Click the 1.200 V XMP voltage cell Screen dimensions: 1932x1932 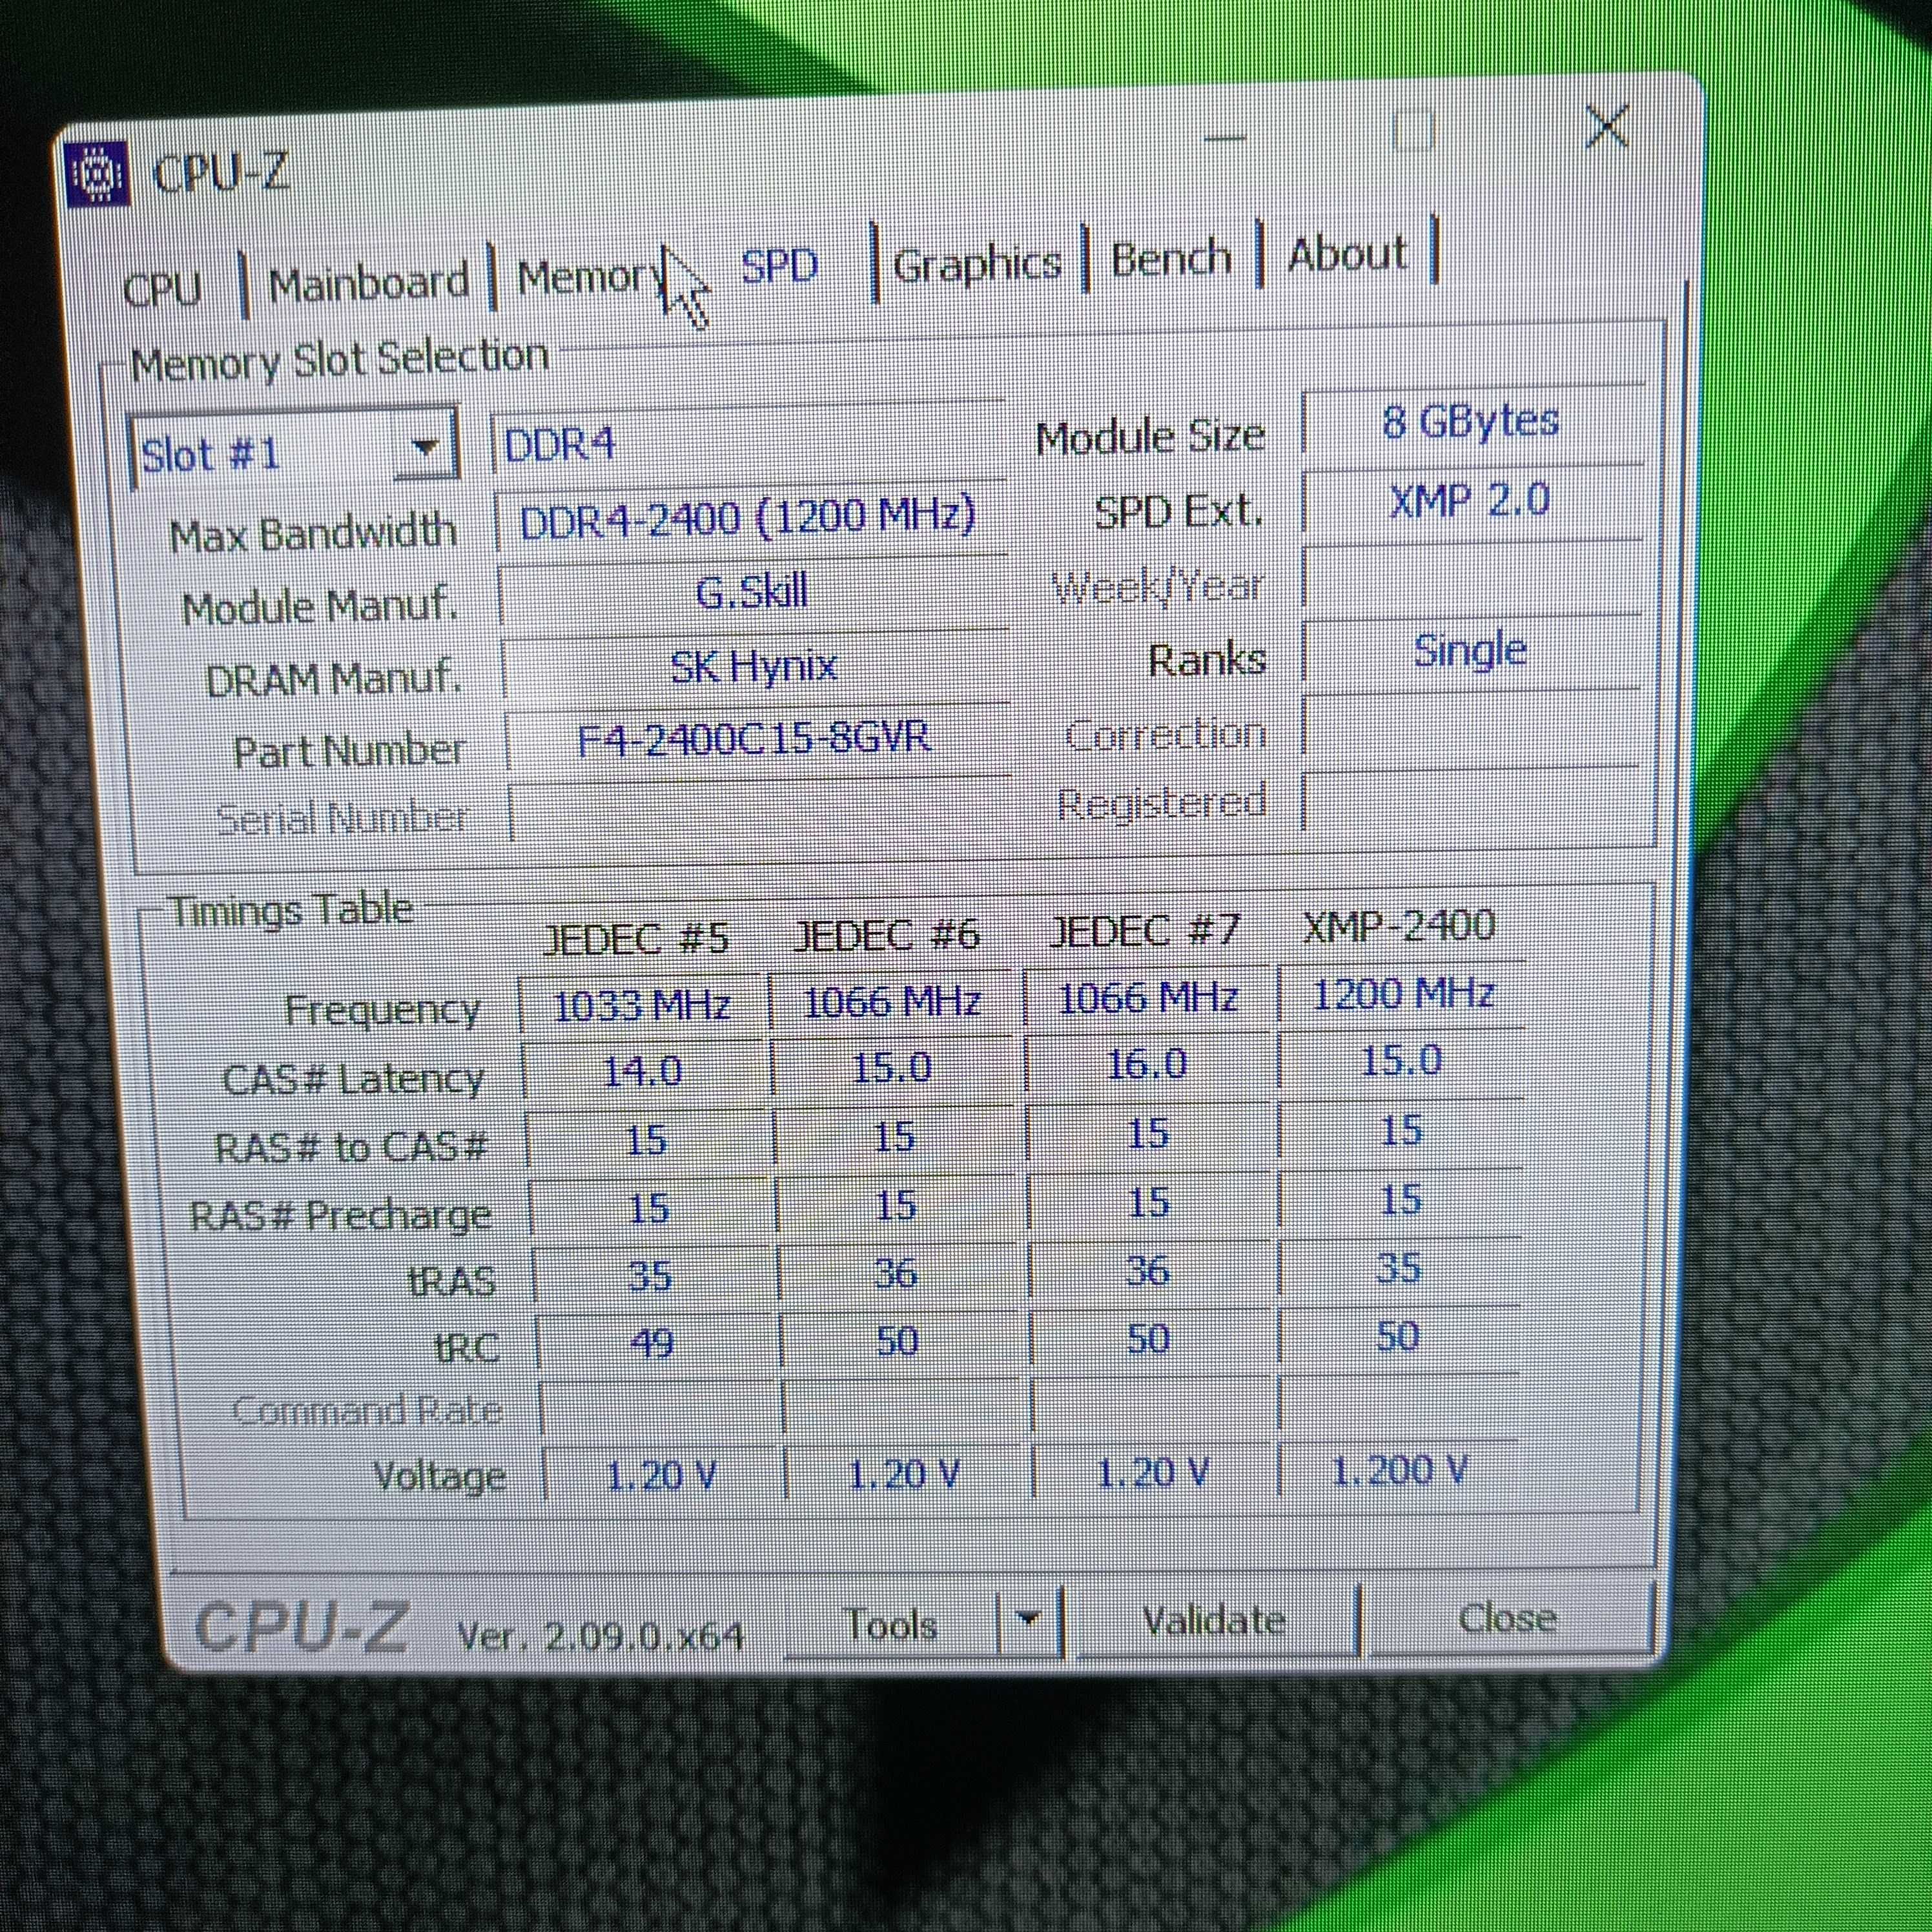coord(1398,1470)
